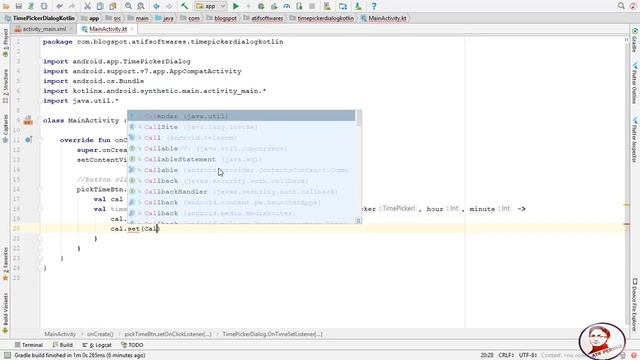Screen dimensions: 640x360
Task: Click the Undo arrow icon
Action: 59,6
